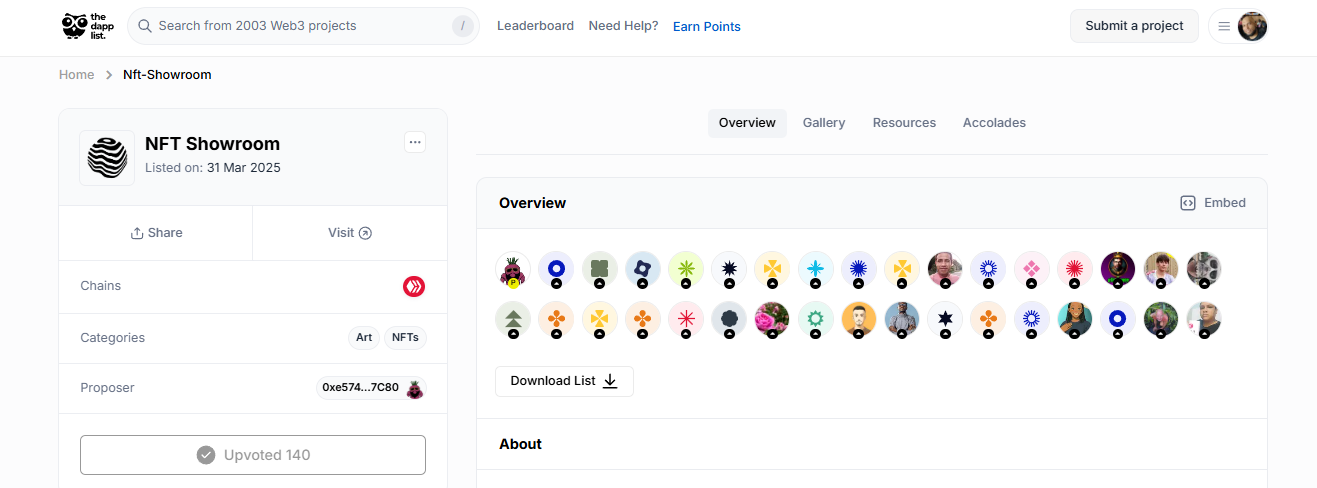The width and height of the screenshot is (1317, 488).
Task: Open the red sunburst avatar
Action: 1075,269
